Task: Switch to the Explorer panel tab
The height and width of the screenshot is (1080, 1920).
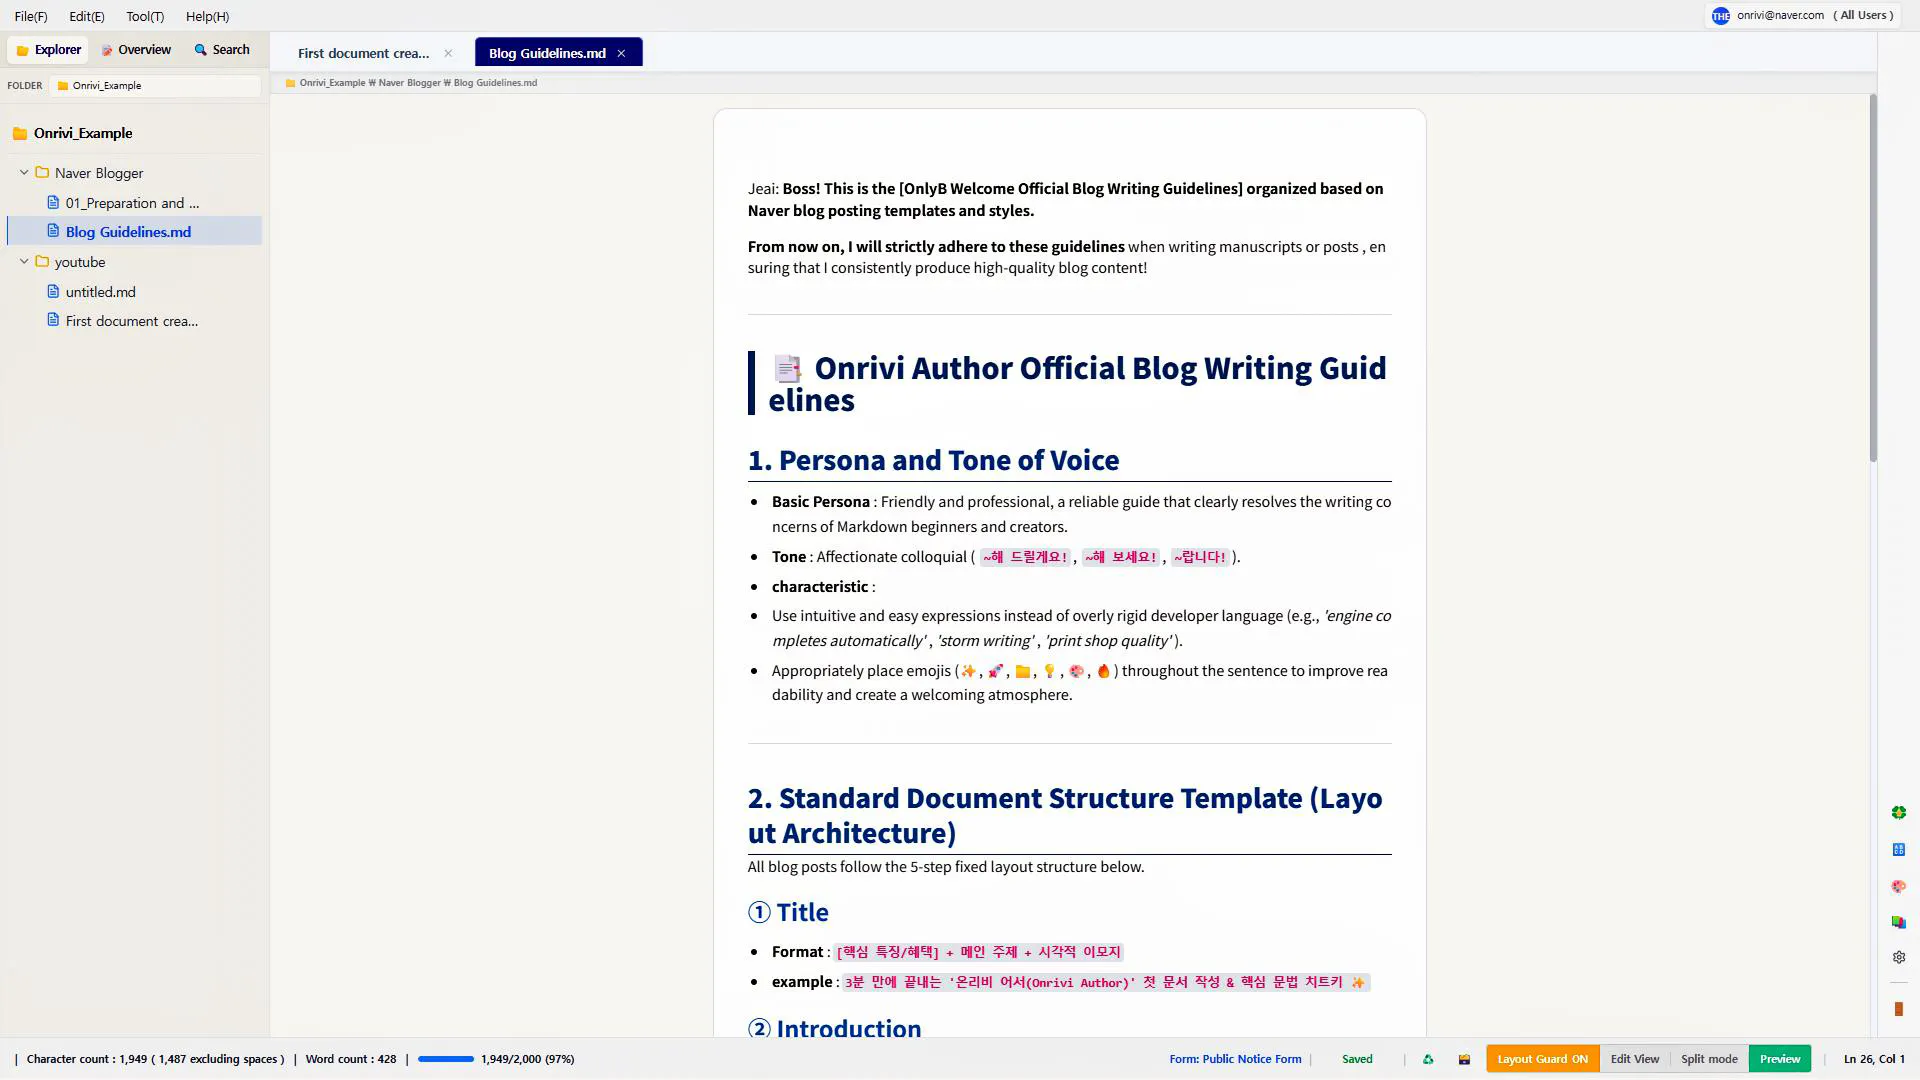Action: [48, 50]
